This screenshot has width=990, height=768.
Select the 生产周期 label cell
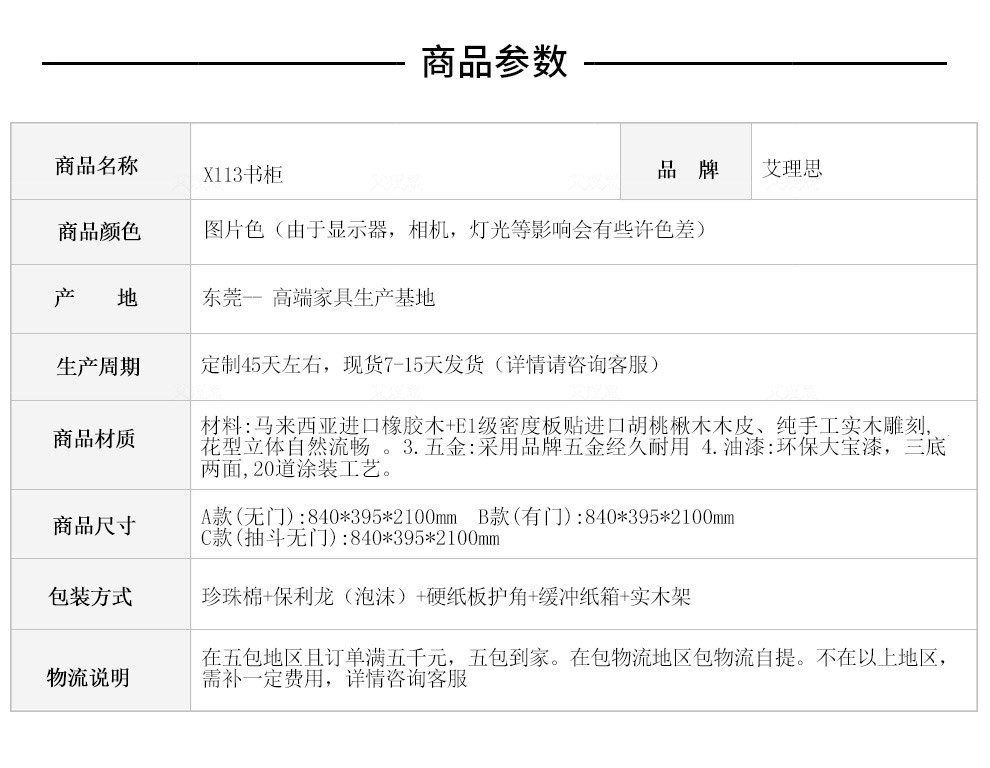(101, 367)
